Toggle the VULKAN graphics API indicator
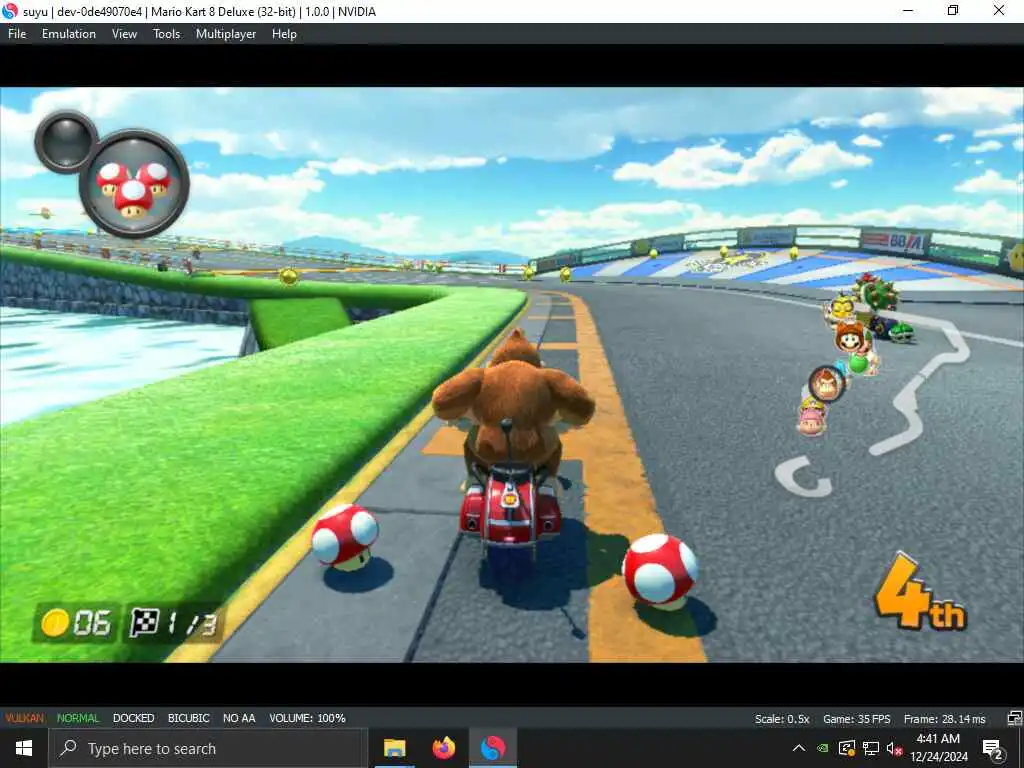 [25, 718]
